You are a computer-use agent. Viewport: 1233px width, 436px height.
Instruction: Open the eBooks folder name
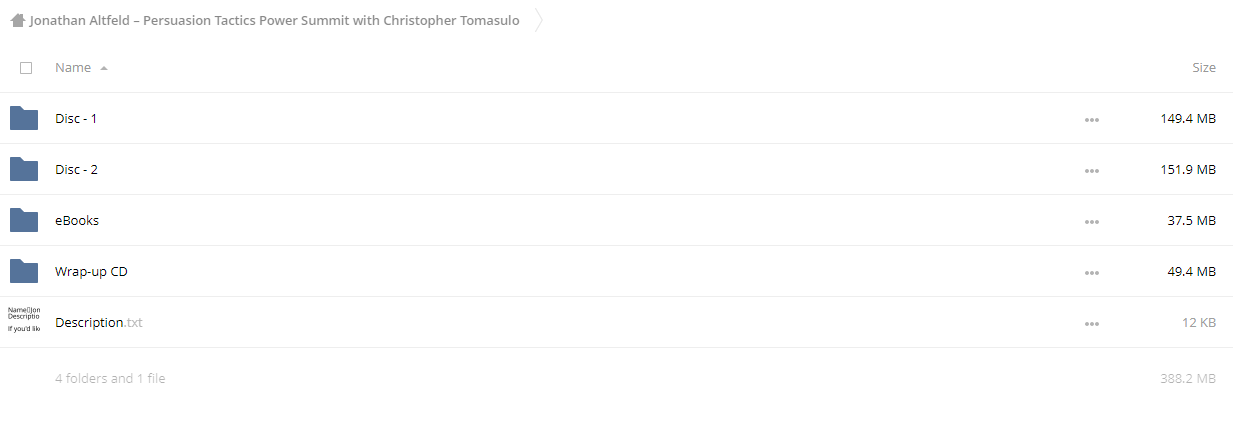tap(77, 220)
